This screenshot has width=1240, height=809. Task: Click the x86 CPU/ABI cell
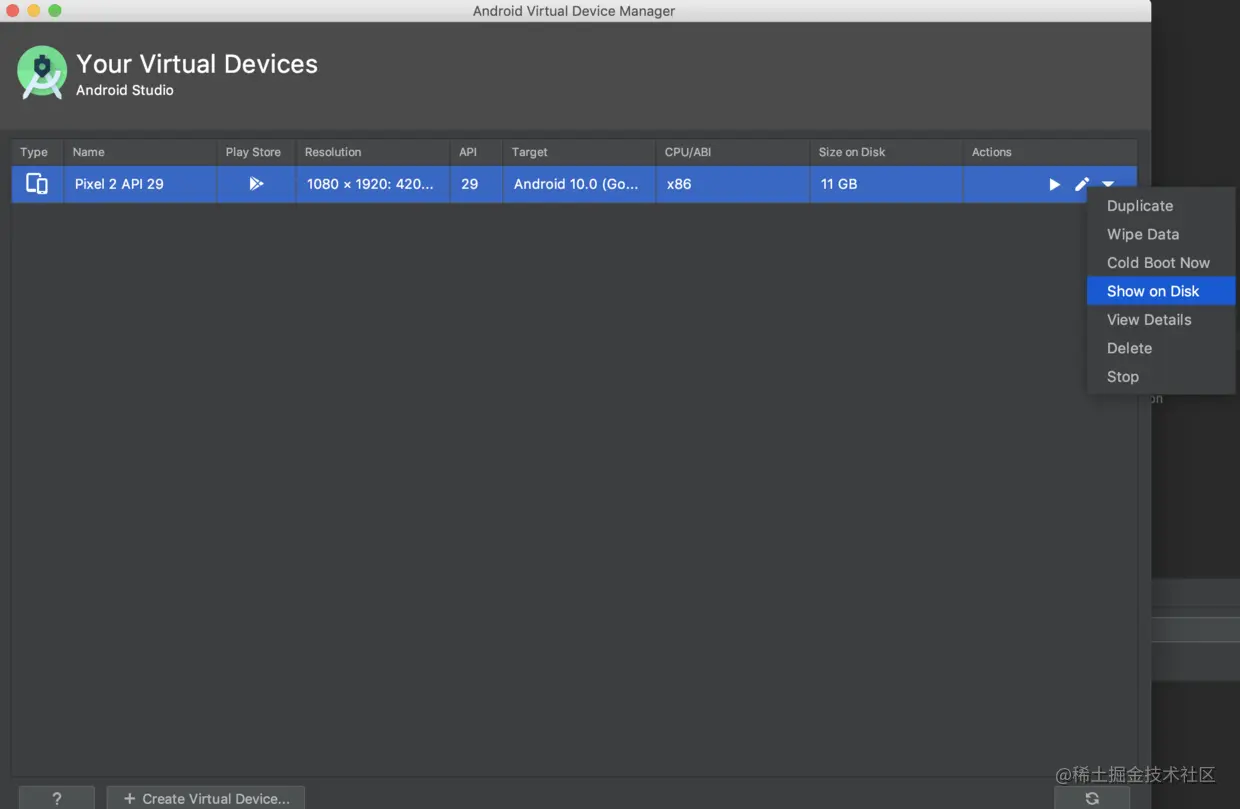[x=733, y=184]
